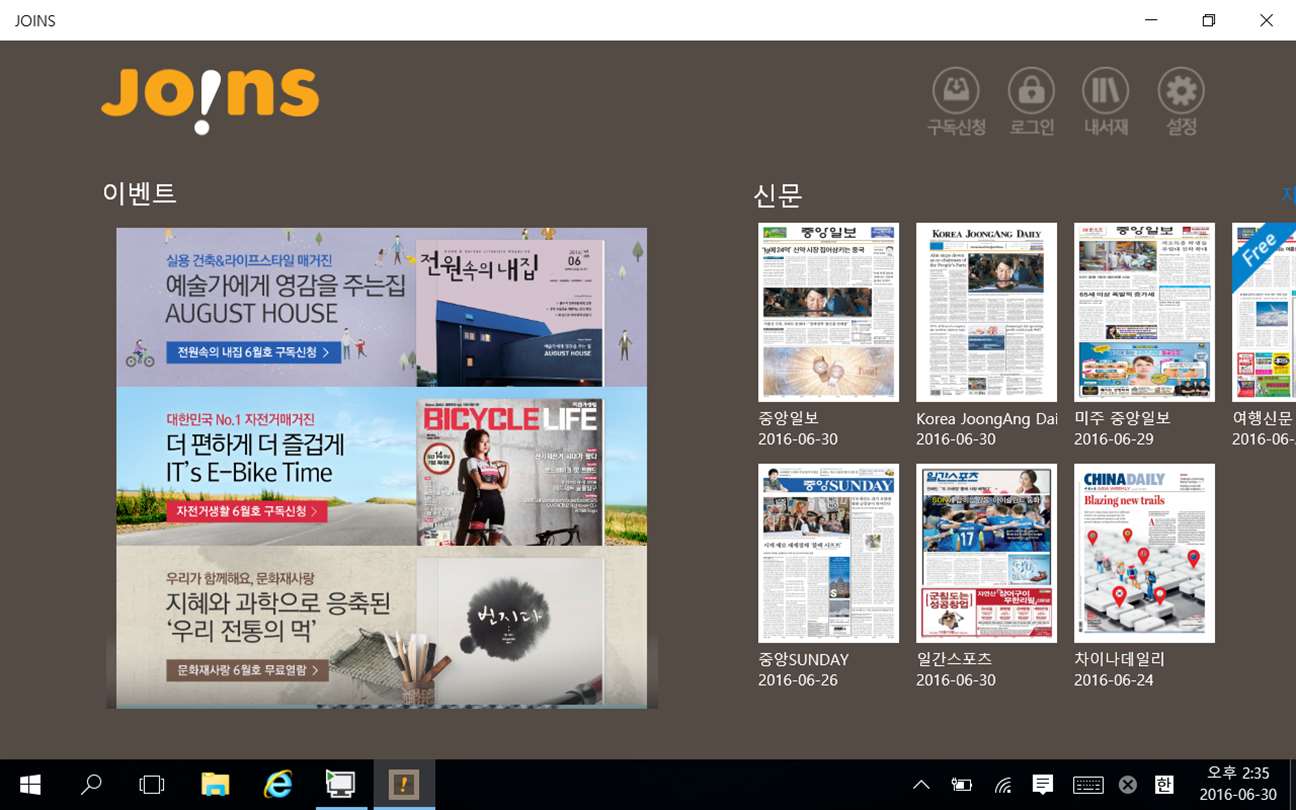Click the circled X tray icon
This screenshot has height=810, width=1296.
[1128, 785]
